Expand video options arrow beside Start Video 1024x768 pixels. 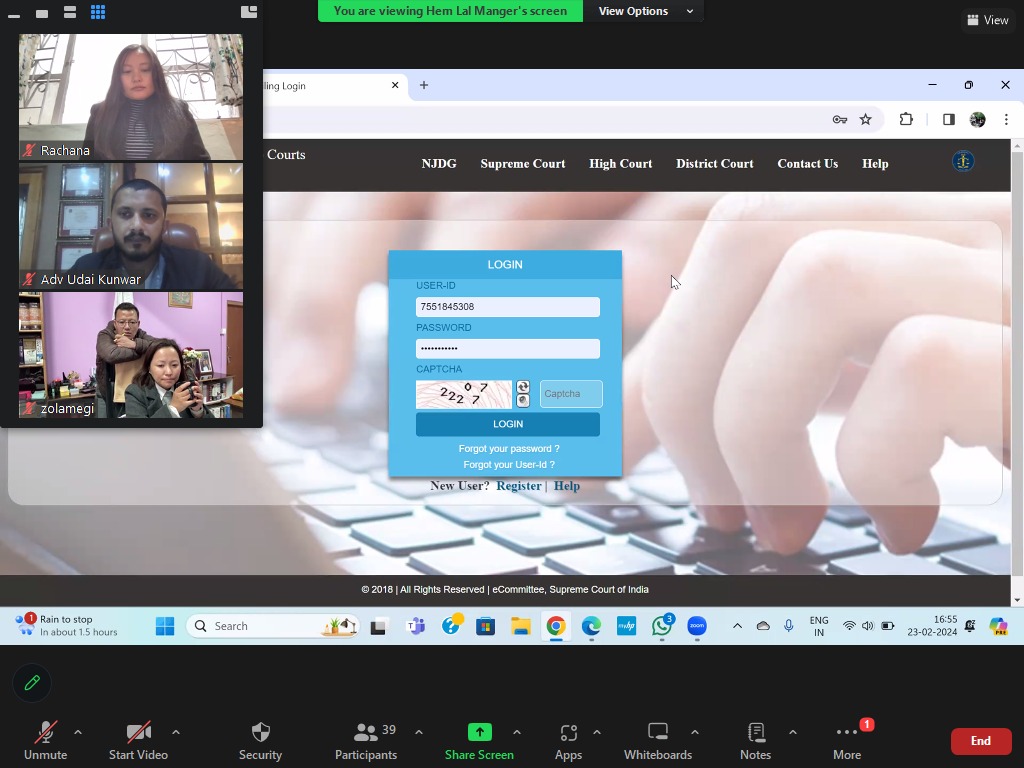point(176,732)
